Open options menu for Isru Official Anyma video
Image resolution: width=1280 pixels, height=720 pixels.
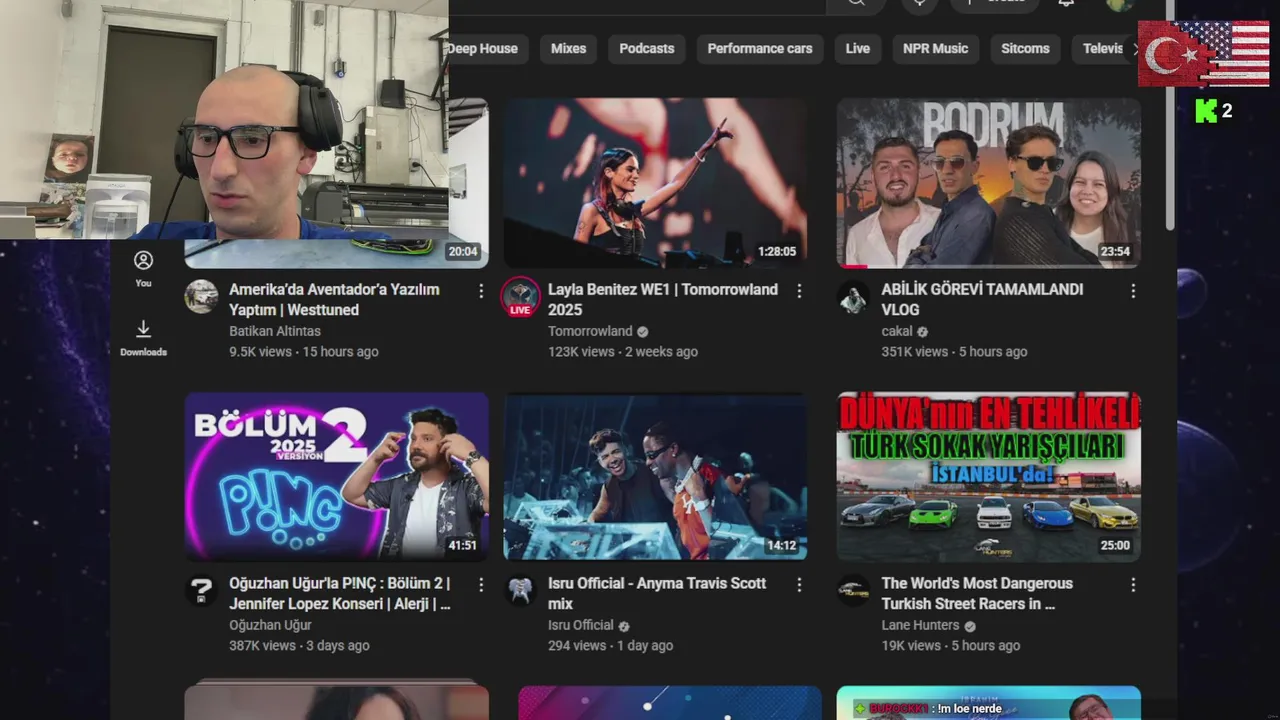point(799,585)
